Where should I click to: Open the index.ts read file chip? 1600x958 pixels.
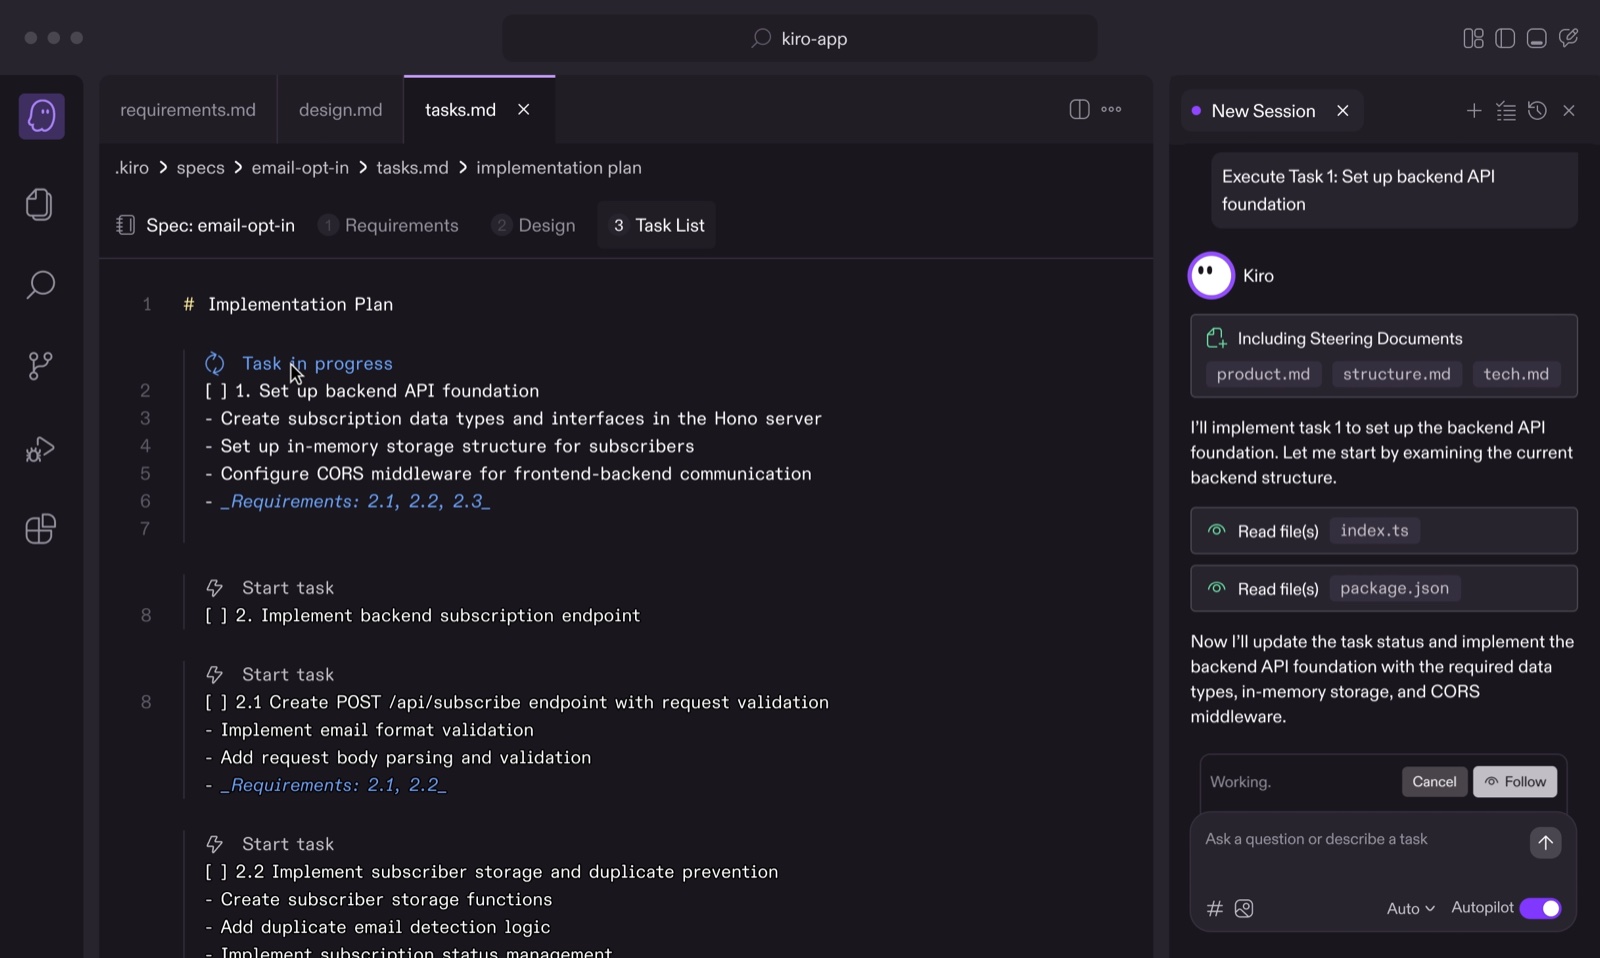[1374, 531]
